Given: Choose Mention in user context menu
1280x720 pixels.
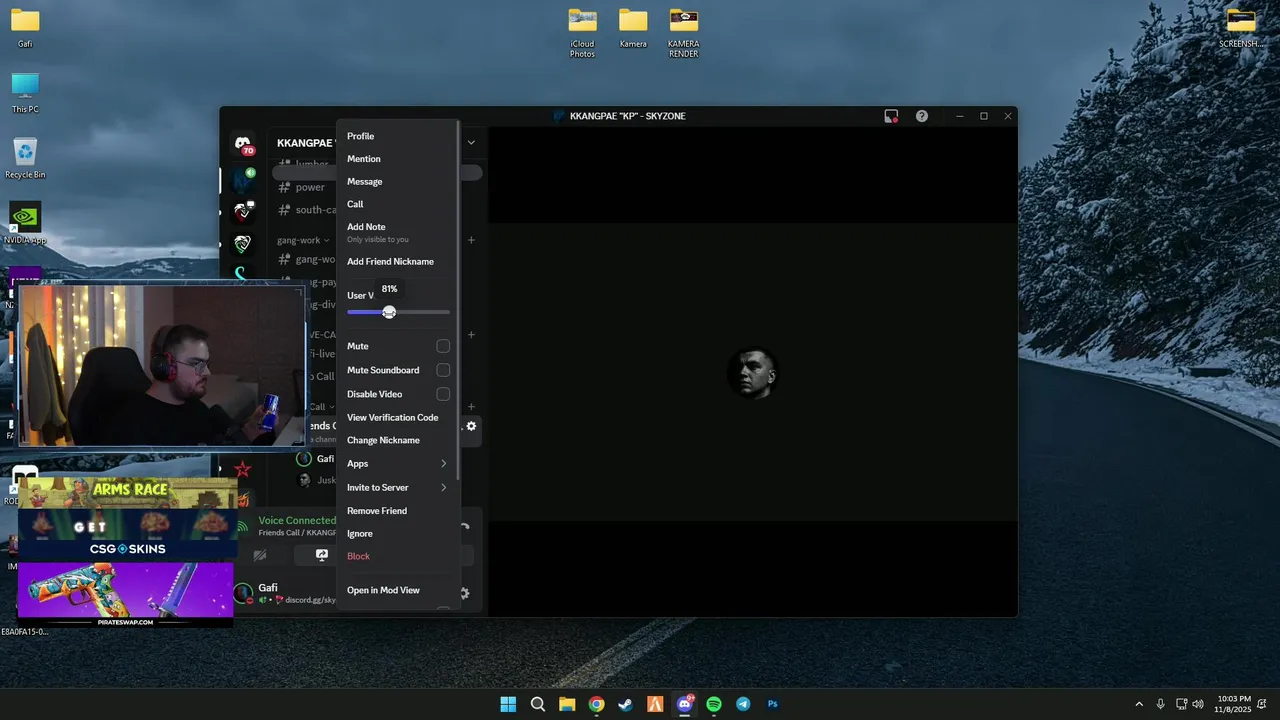Looking at the screenshot, I should coord(398,159).
